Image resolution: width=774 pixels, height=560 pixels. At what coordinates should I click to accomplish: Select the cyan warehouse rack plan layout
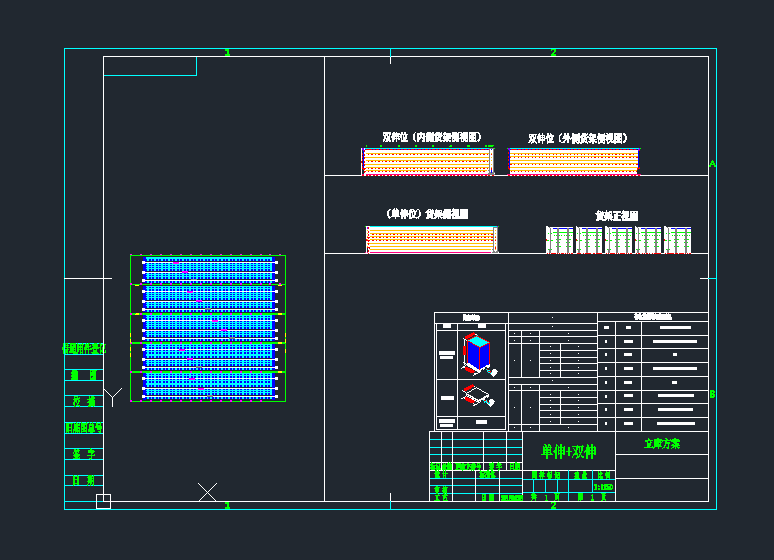(x=208, y=327)
